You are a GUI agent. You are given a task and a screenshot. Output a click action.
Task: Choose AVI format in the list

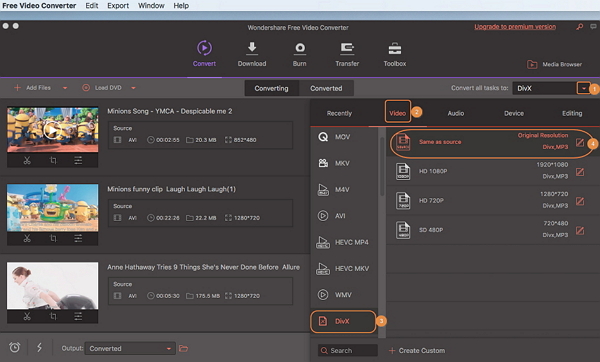coord(344,216)
